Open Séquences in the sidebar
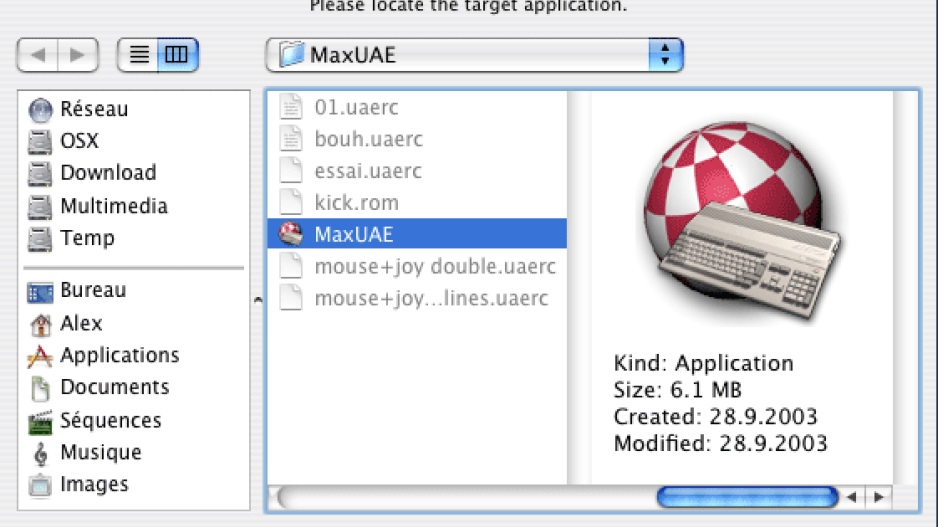The height and width of the screenshot is (527, 938). 95,421
